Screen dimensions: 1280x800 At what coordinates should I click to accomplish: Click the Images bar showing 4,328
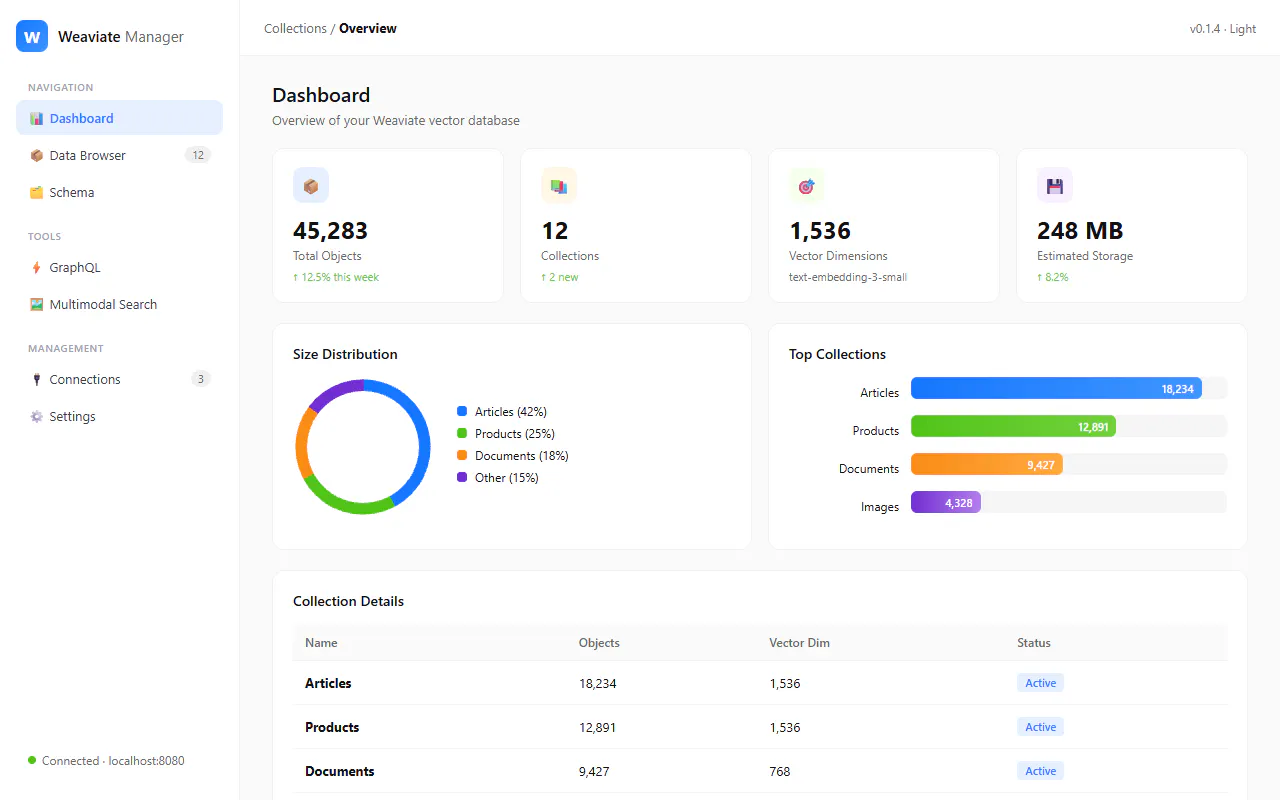(x=946, y=503)
